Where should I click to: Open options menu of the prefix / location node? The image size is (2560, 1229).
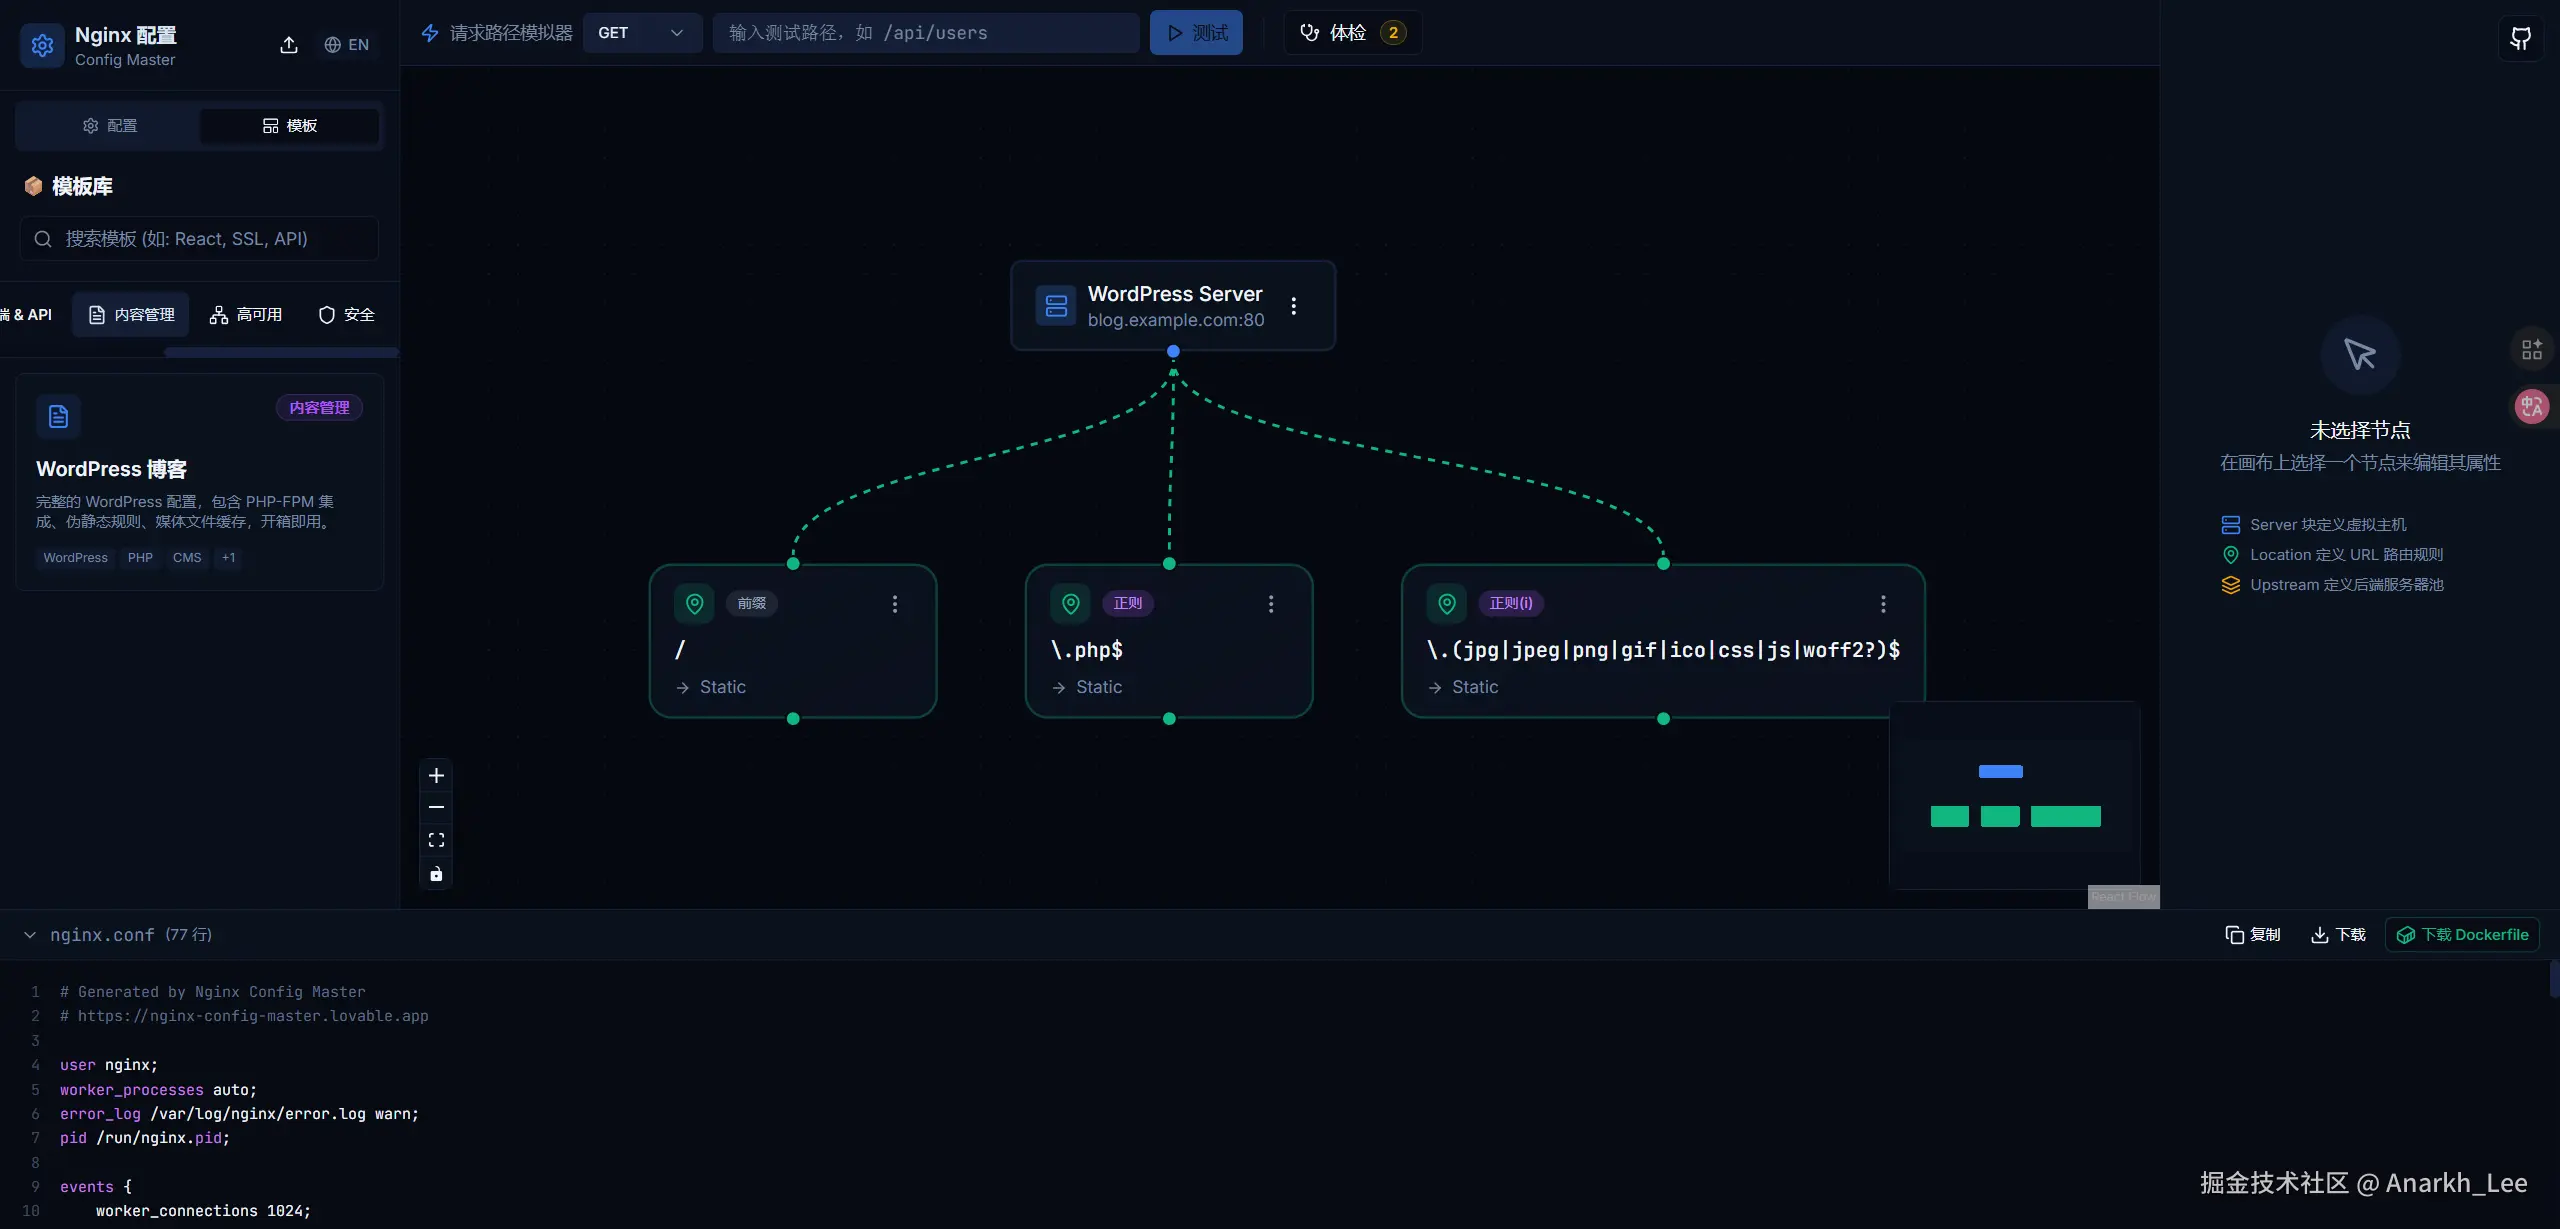[895, 604]
